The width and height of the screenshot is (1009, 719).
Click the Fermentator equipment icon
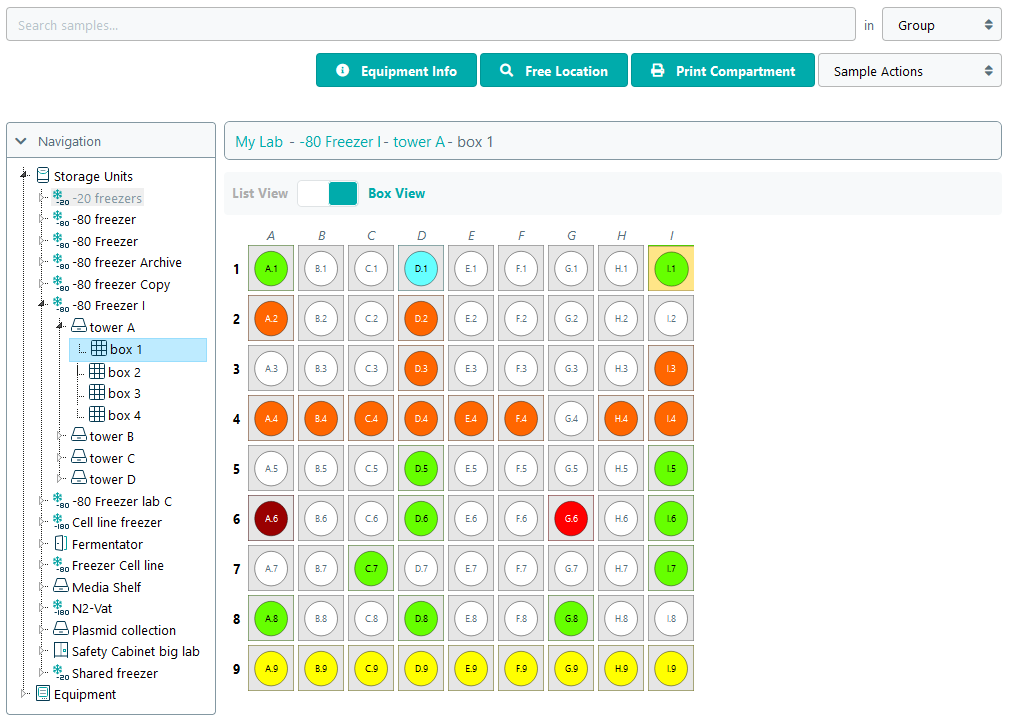(60, 544)
